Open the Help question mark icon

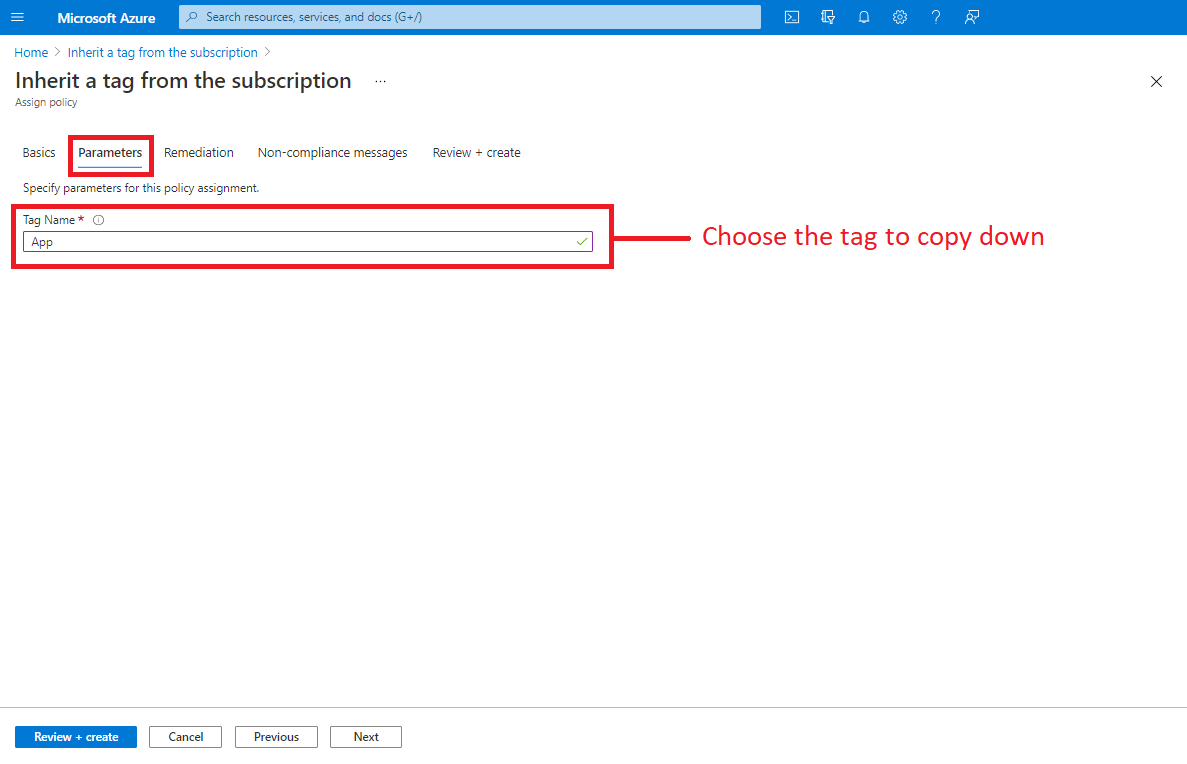pyautogui.click(x=935, y=17)
